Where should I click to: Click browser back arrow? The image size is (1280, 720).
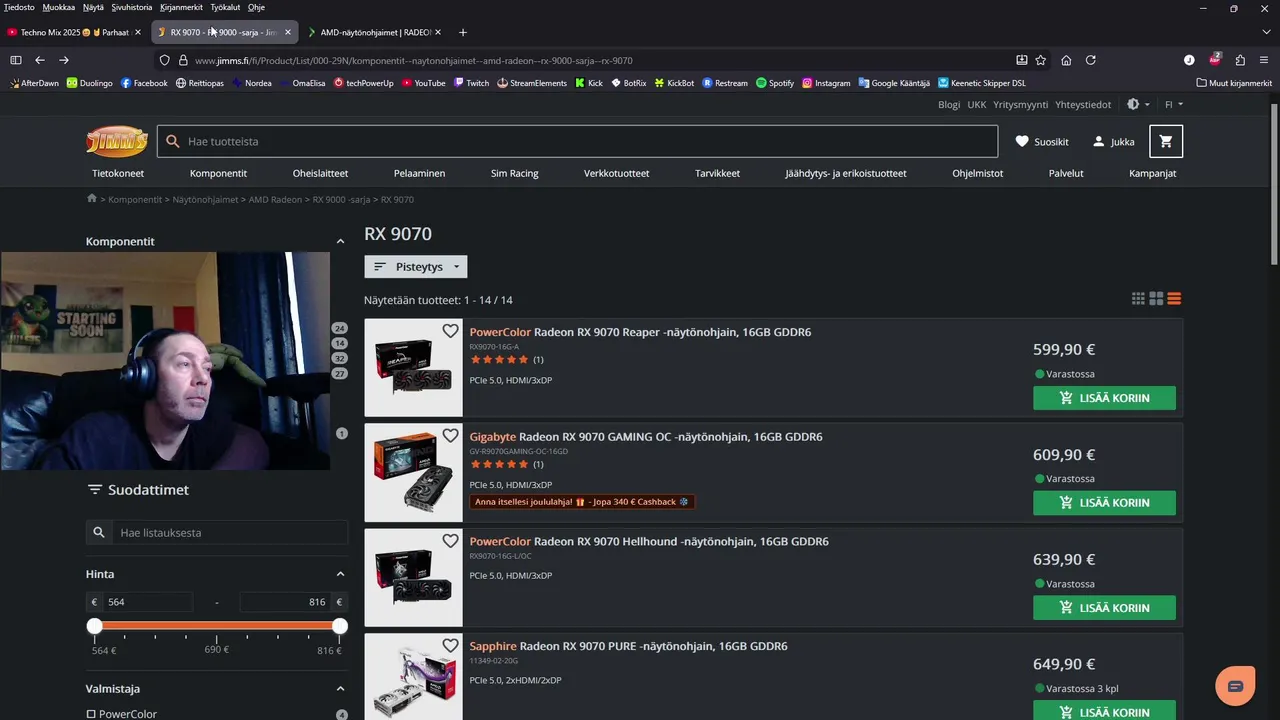click(40, 60)
